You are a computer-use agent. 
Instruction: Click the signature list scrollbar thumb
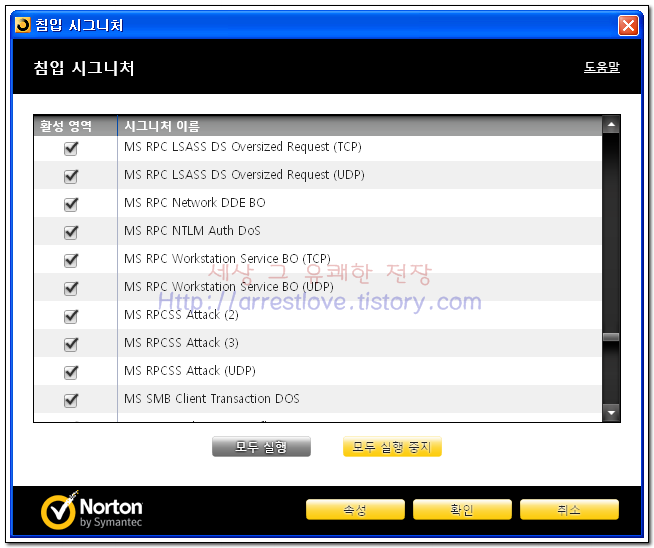[611, 337]
